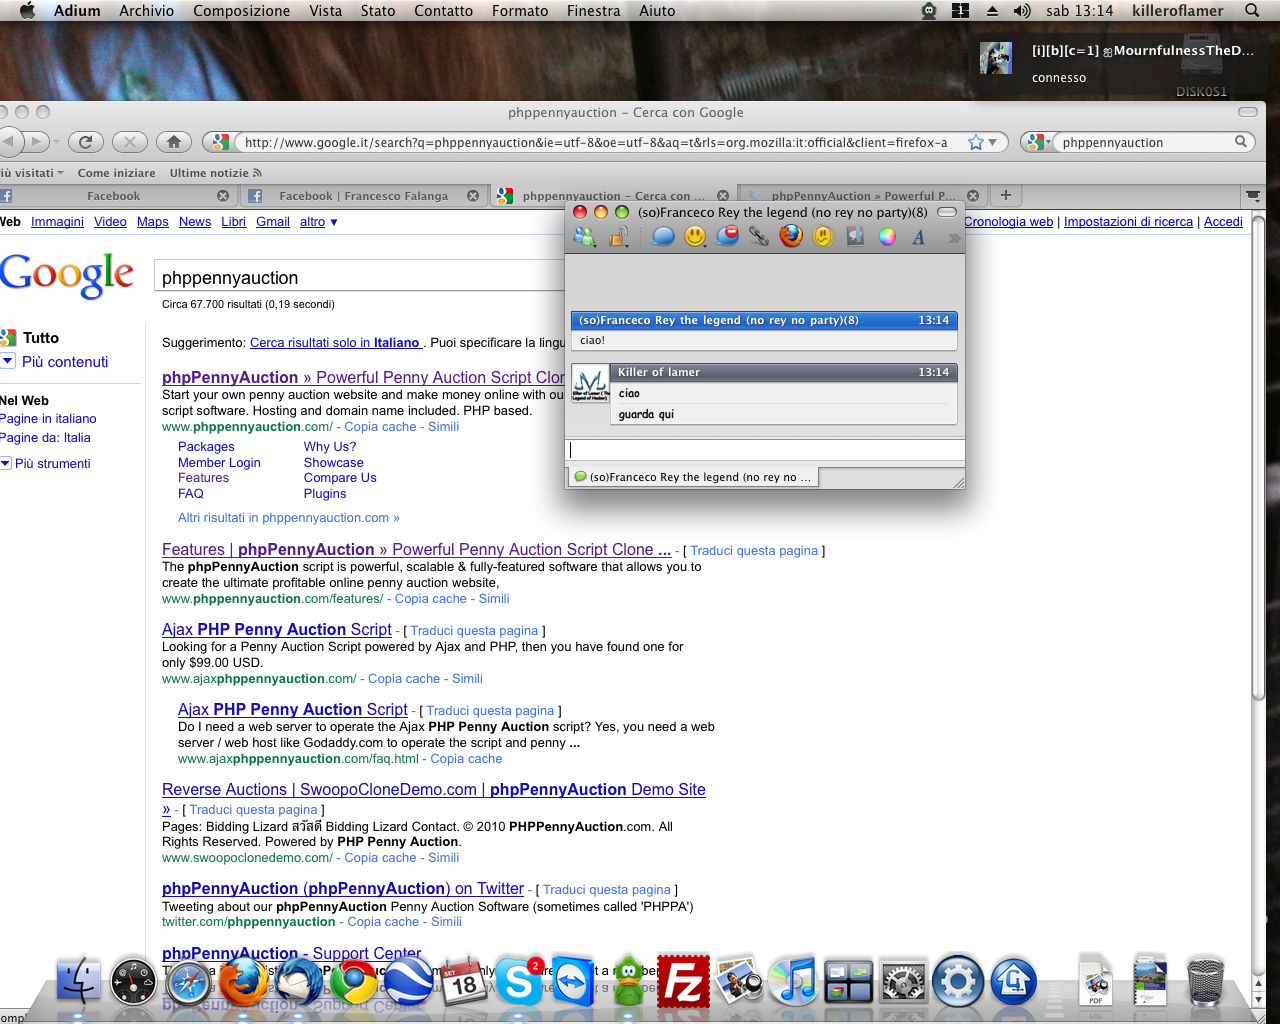
Task: Switch to 'phpPennyAuction » Powerful P...' tab
Action: [862, 196]
